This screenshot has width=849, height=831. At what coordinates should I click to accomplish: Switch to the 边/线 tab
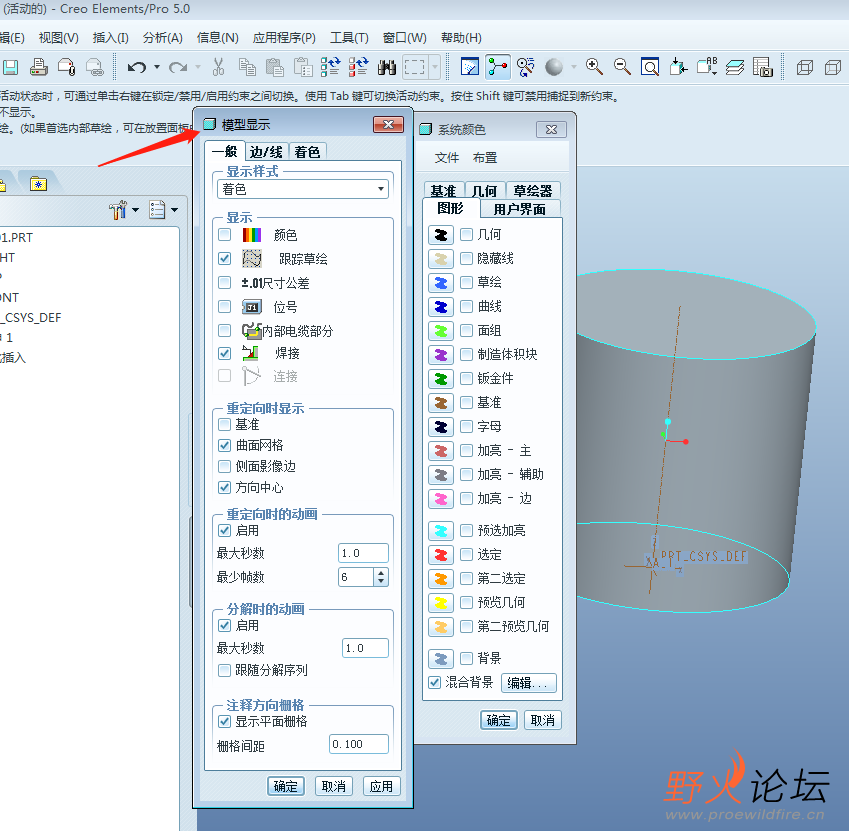266,152
